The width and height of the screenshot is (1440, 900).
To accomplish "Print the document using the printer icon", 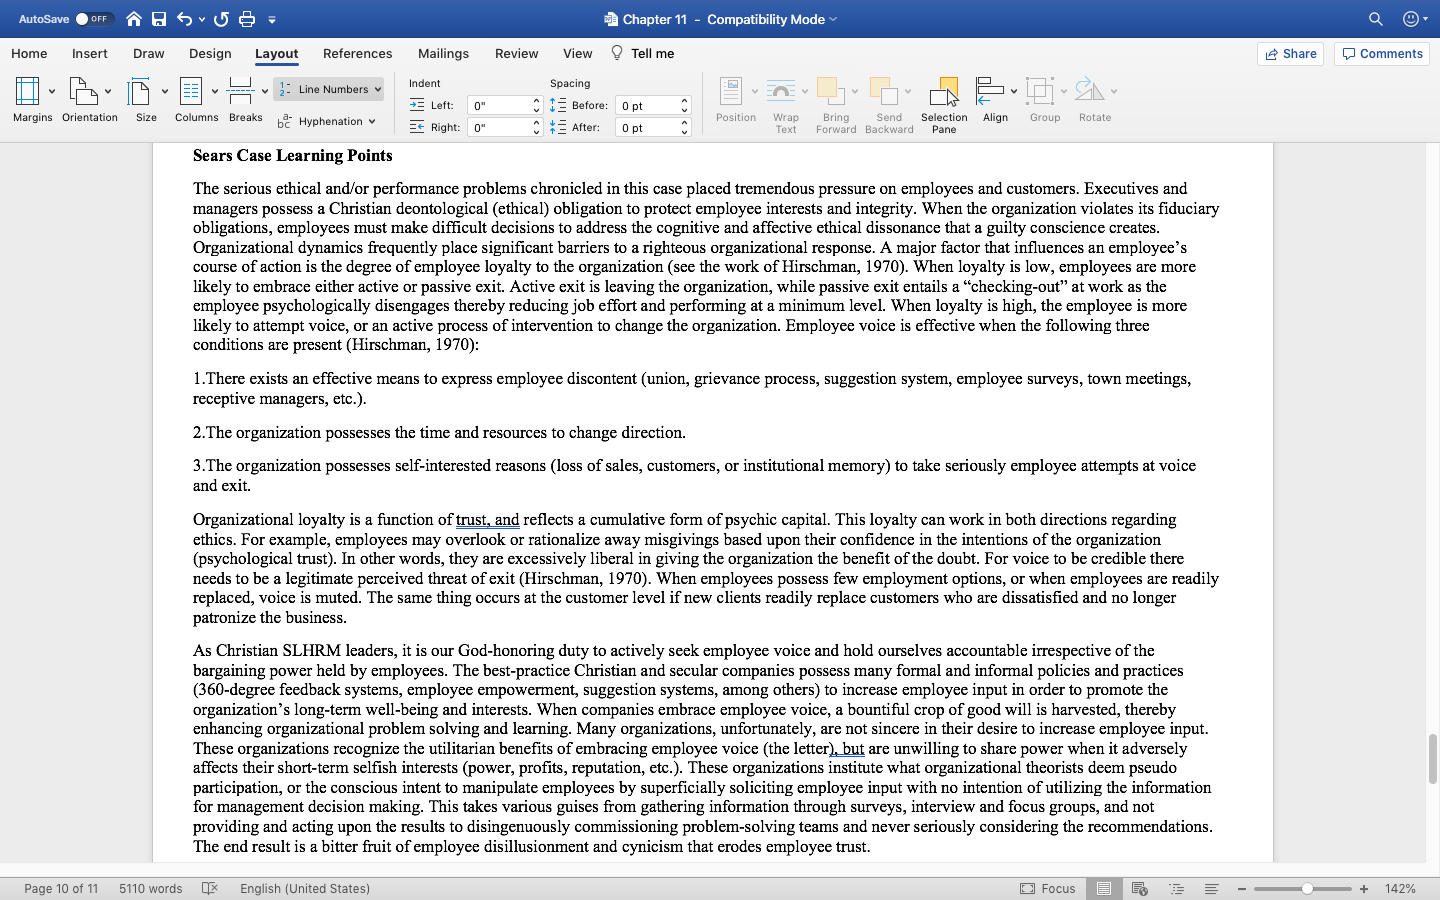I will pos(247,19).
